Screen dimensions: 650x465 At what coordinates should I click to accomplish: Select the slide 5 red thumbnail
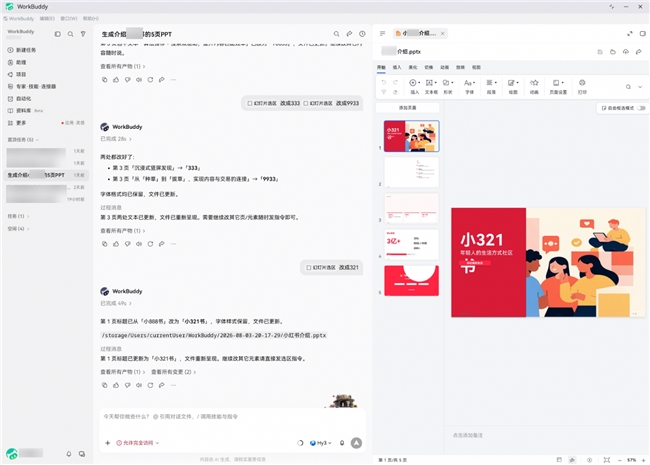pos(411,281)
